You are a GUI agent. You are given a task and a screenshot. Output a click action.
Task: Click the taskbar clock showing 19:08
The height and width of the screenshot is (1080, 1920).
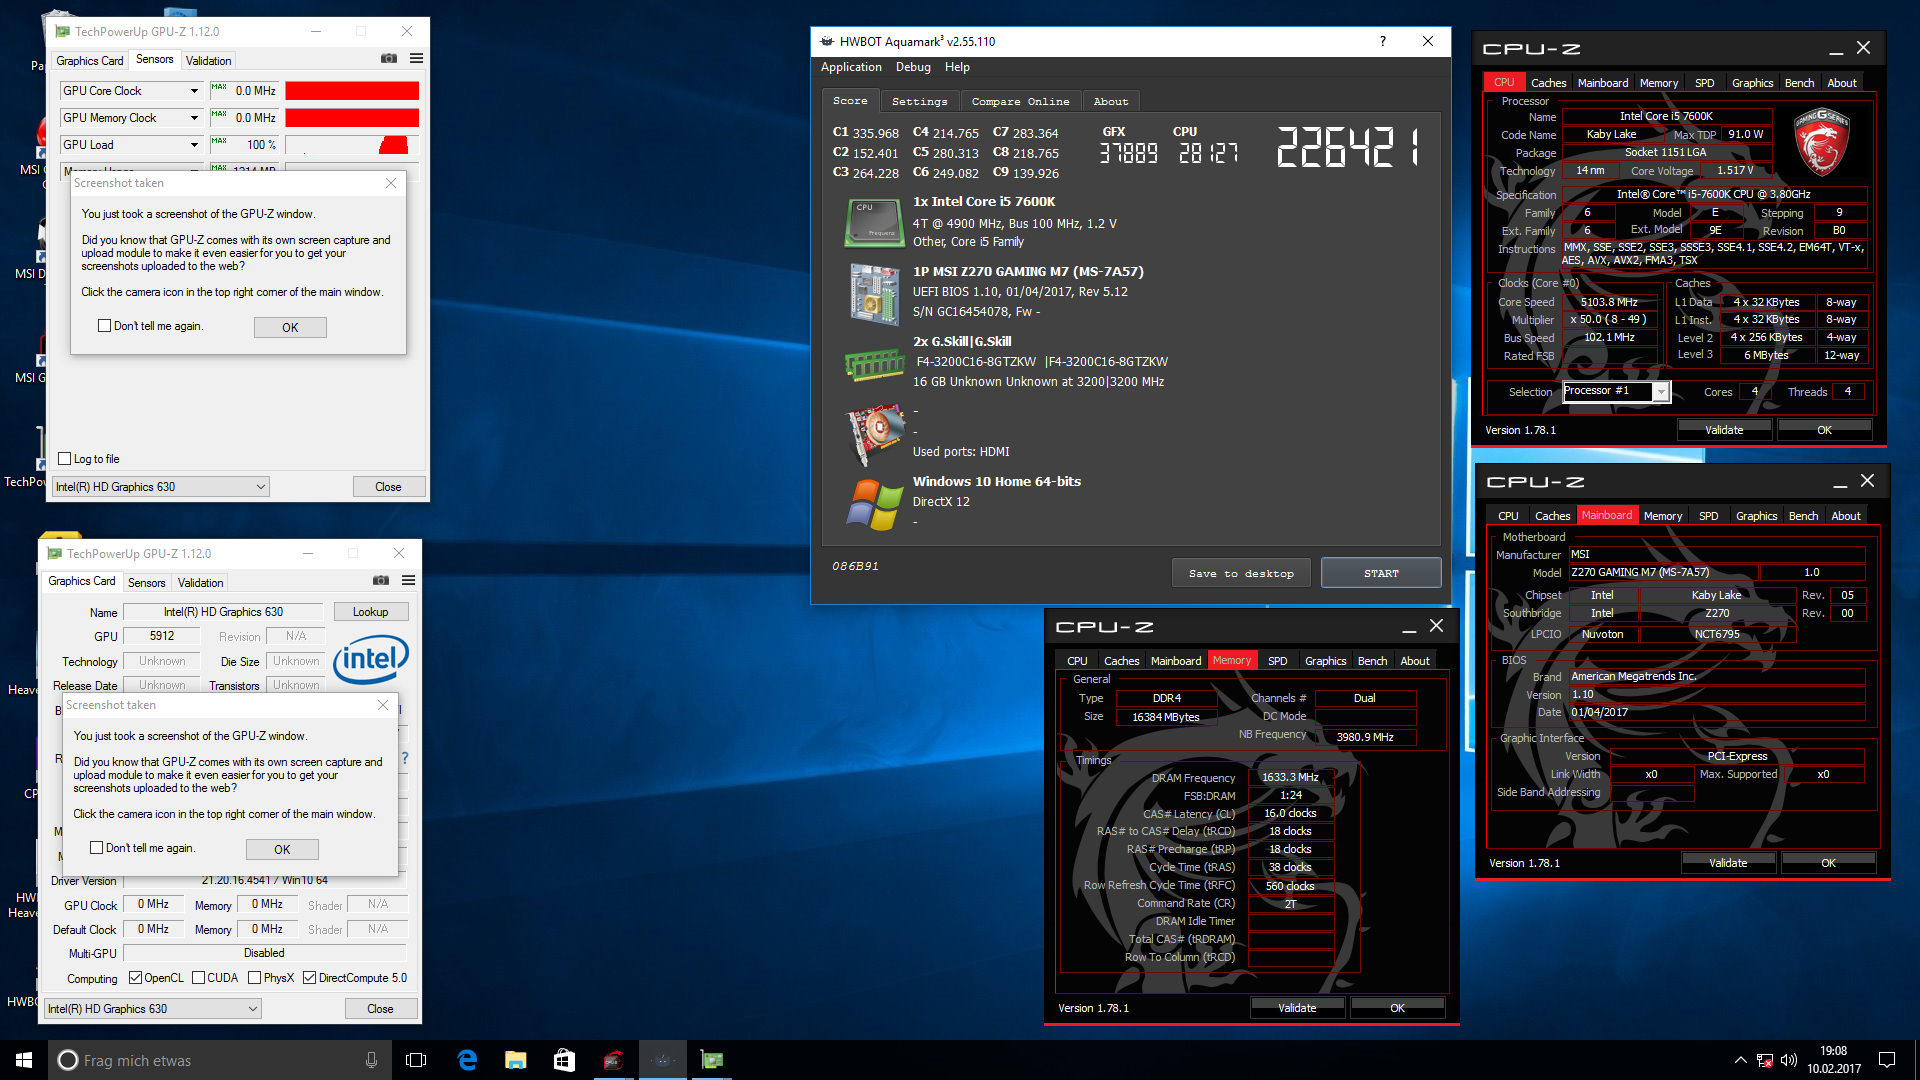(x=1833, y=1060)
